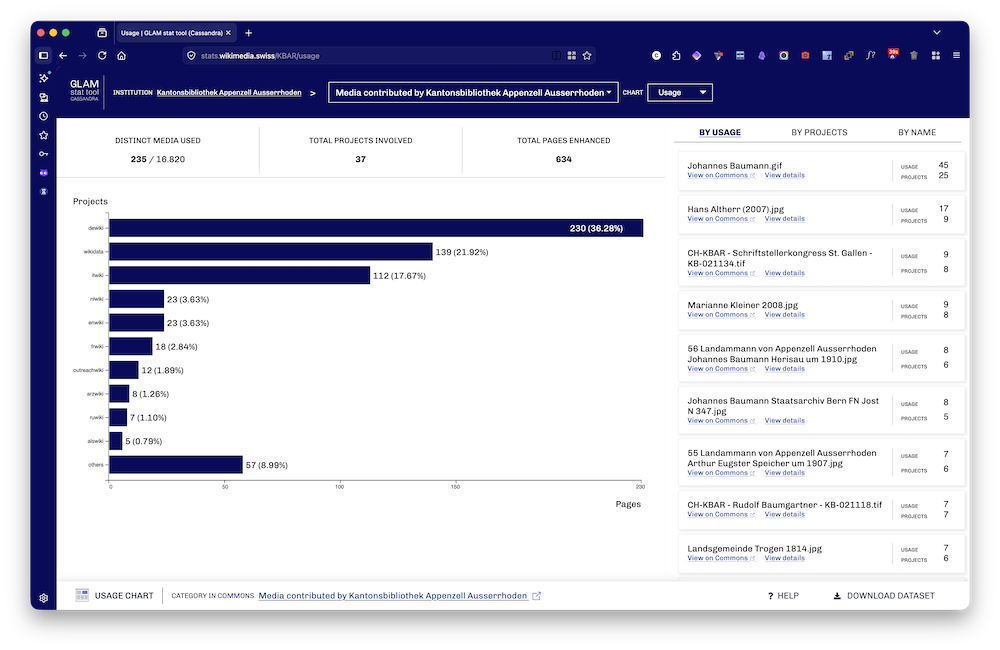
Task: Open the Firefox hamburger menu
Action: (x=956, y=55)
